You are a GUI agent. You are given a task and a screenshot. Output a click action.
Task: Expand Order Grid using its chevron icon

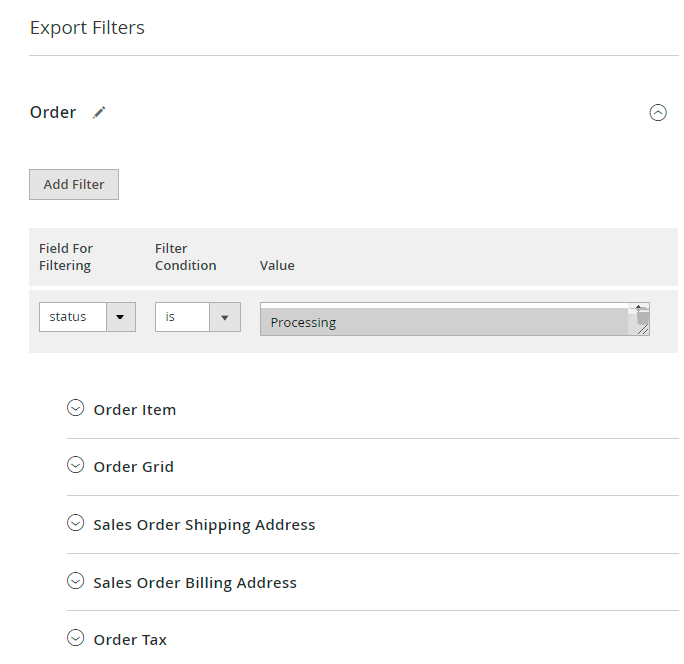(x=75, y=465)
